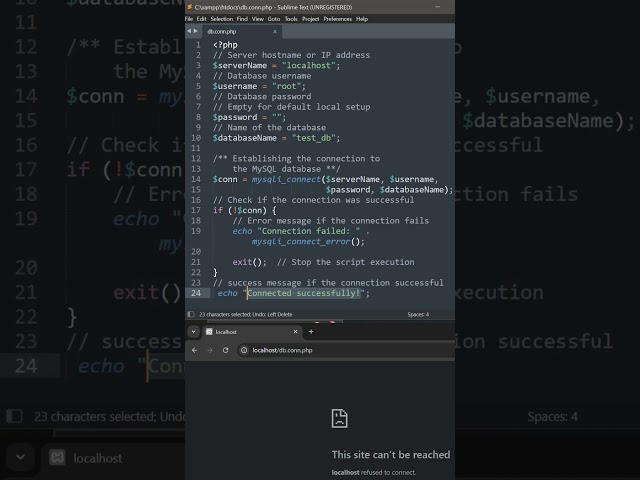The width and height of the screenshot is (640, 480).
Task: Click the localhost/db.conn.php address bar
Action: [347, 350]
